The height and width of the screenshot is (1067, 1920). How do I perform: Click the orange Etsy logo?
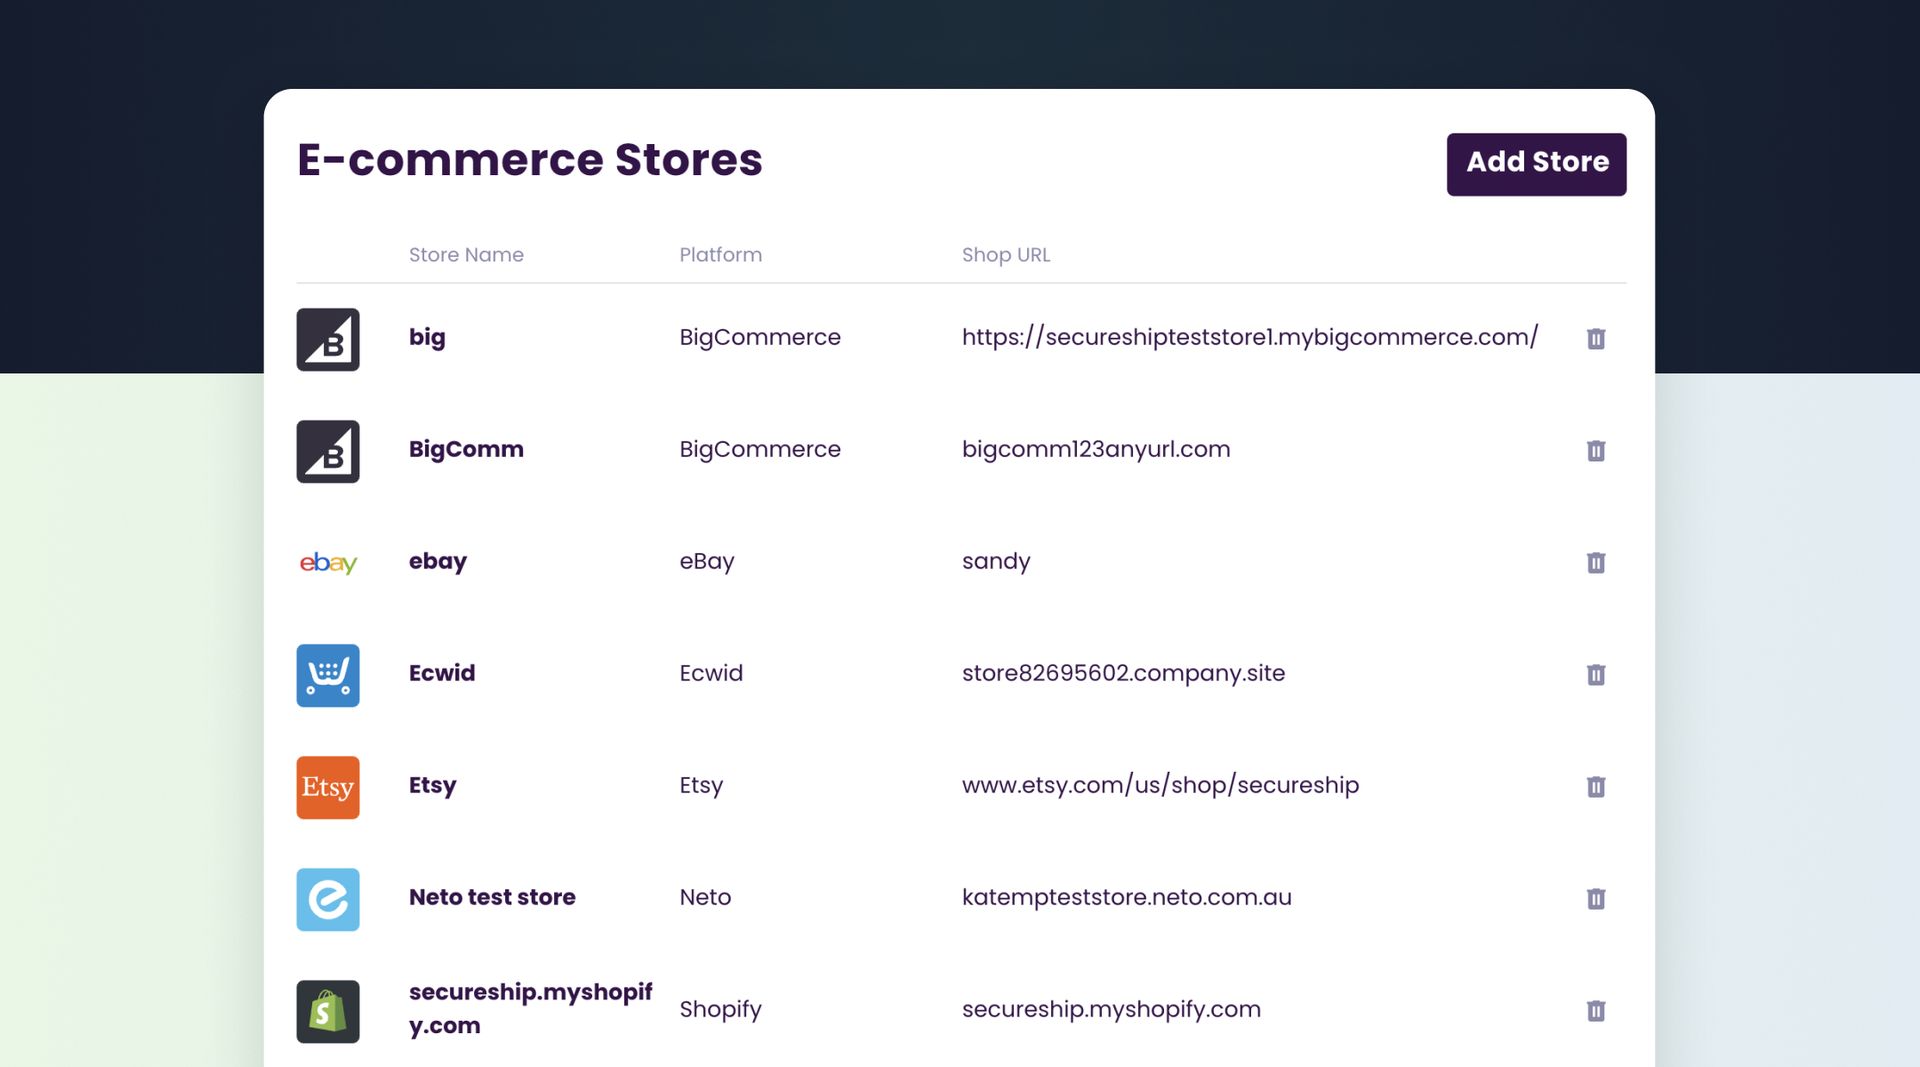[x=327, y=788]
